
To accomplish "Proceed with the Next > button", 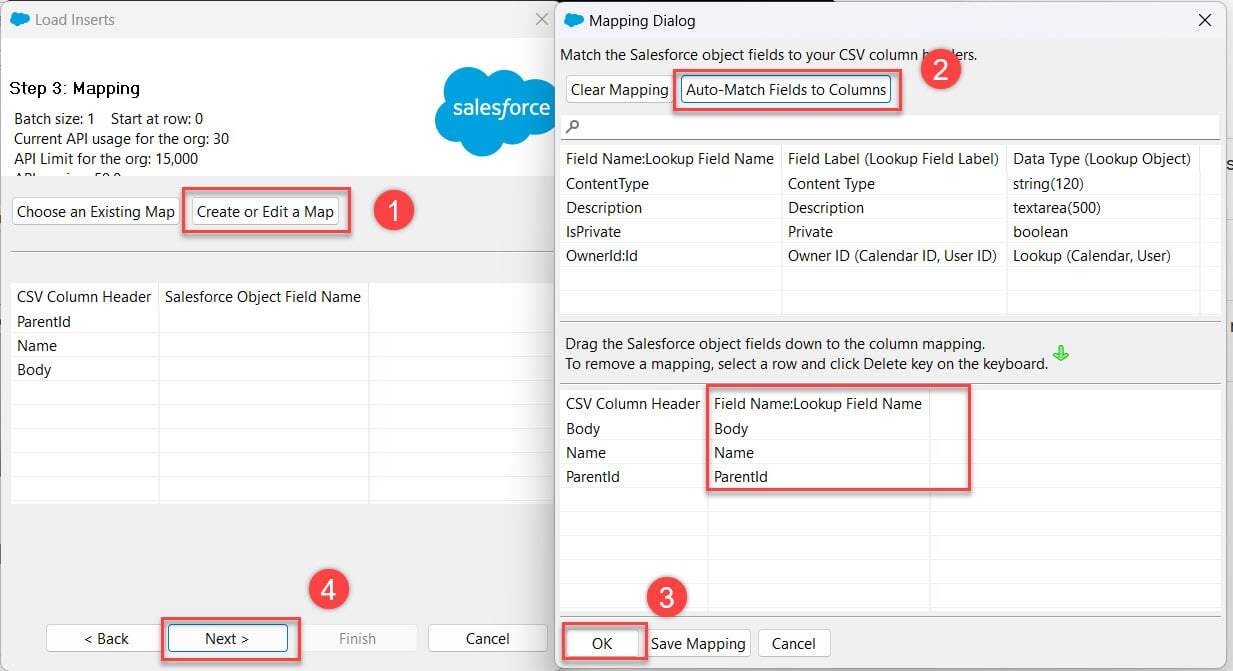I will pos(227,639).
